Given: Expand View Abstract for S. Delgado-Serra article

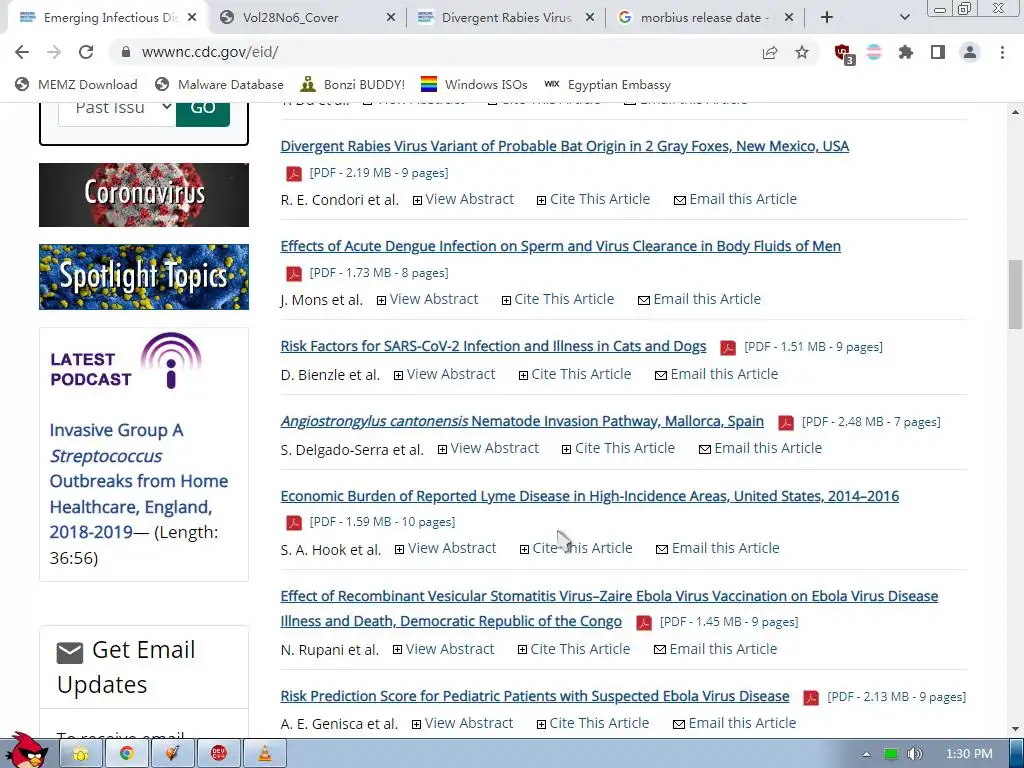Looking at the screenshot, I should [x=488, y=448].
